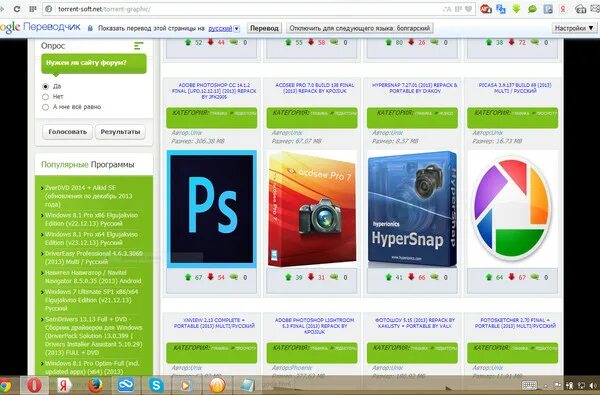
Task: Open the on-screen keyboard tray icon
Action: [530, 385]
